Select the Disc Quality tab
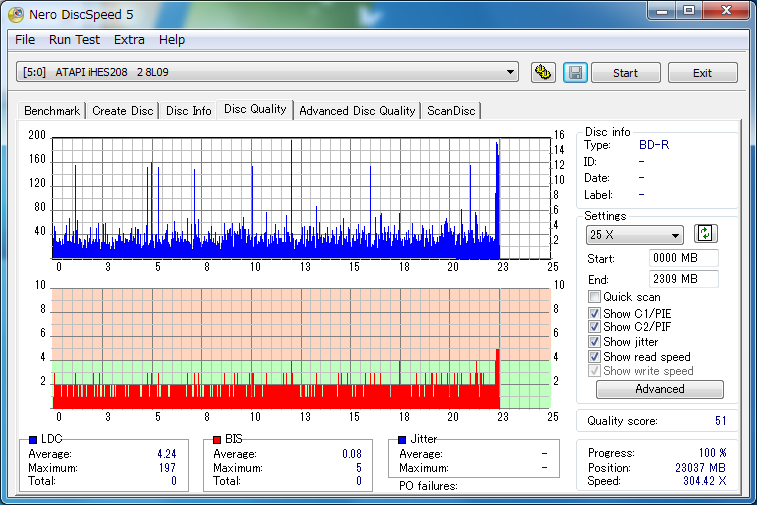 [x=255, y=109]
